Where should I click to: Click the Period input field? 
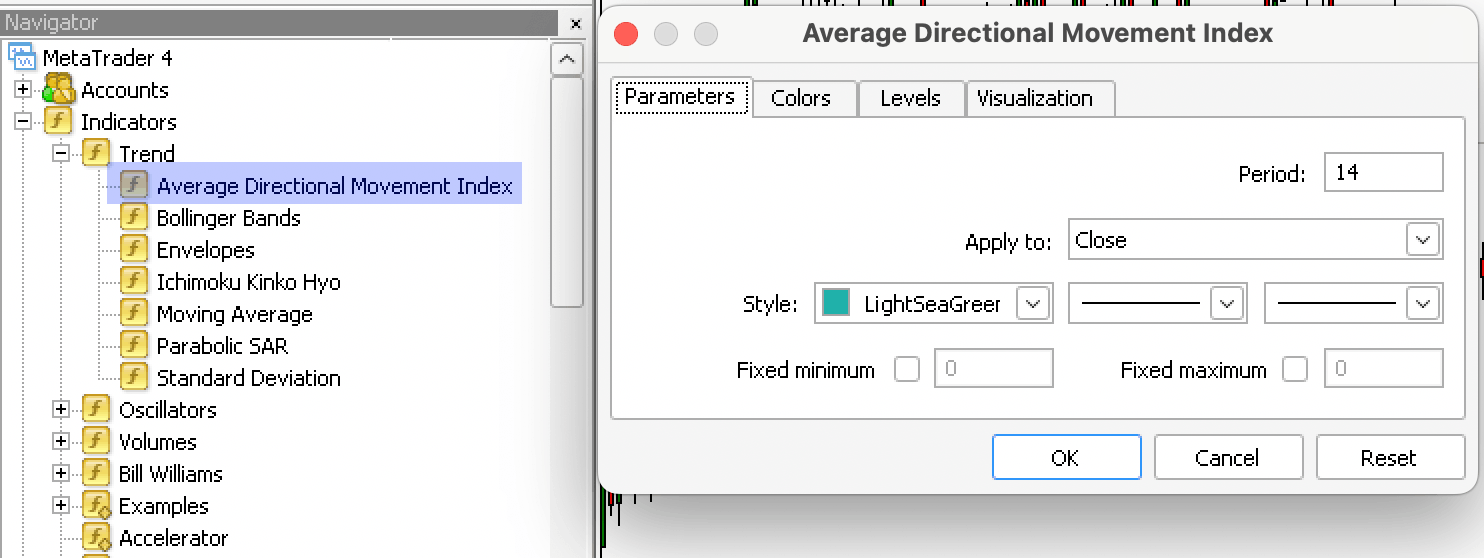click(1383, 172)
